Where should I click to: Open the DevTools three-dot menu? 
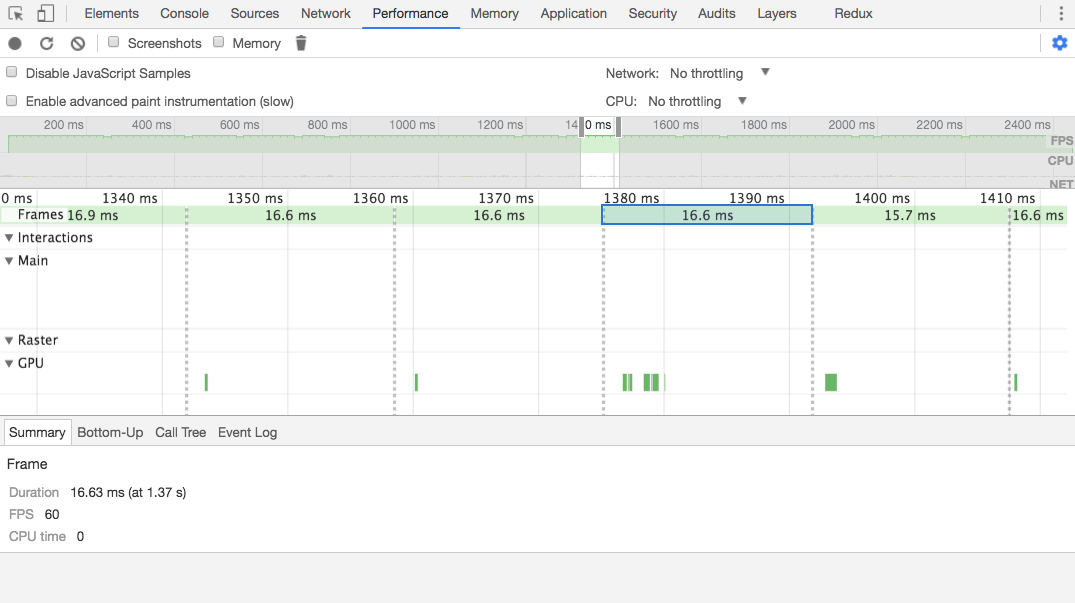(x=1061, y=13)
